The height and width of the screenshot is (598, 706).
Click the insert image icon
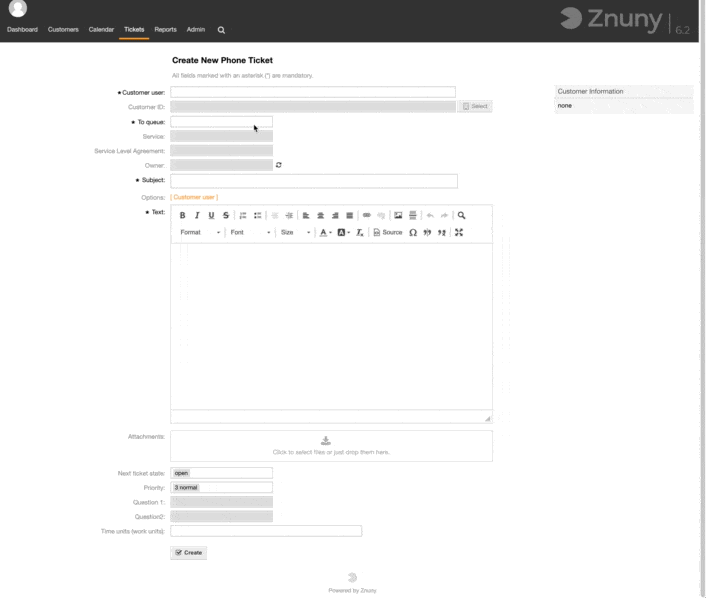point(398,215)
